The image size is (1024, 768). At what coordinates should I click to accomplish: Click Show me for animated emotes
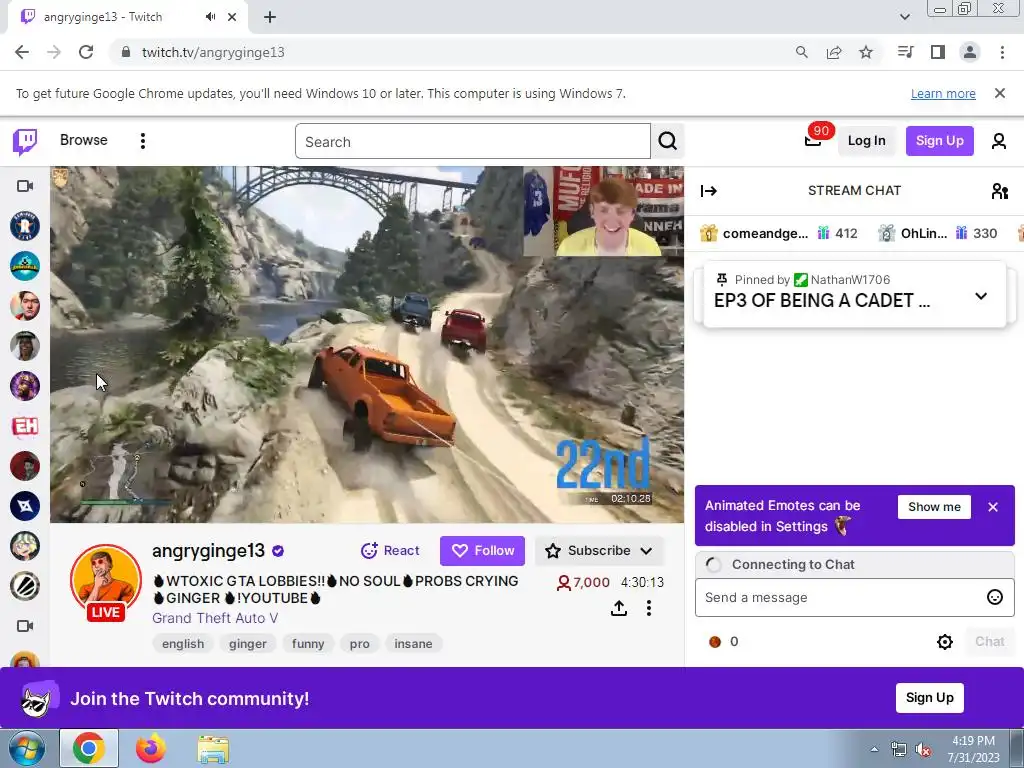[934, 507]
